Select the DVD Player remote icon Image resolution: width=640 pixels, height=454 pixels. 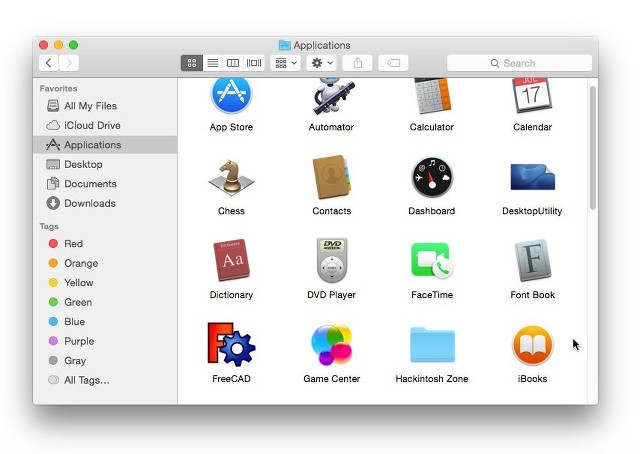(332, 260)
